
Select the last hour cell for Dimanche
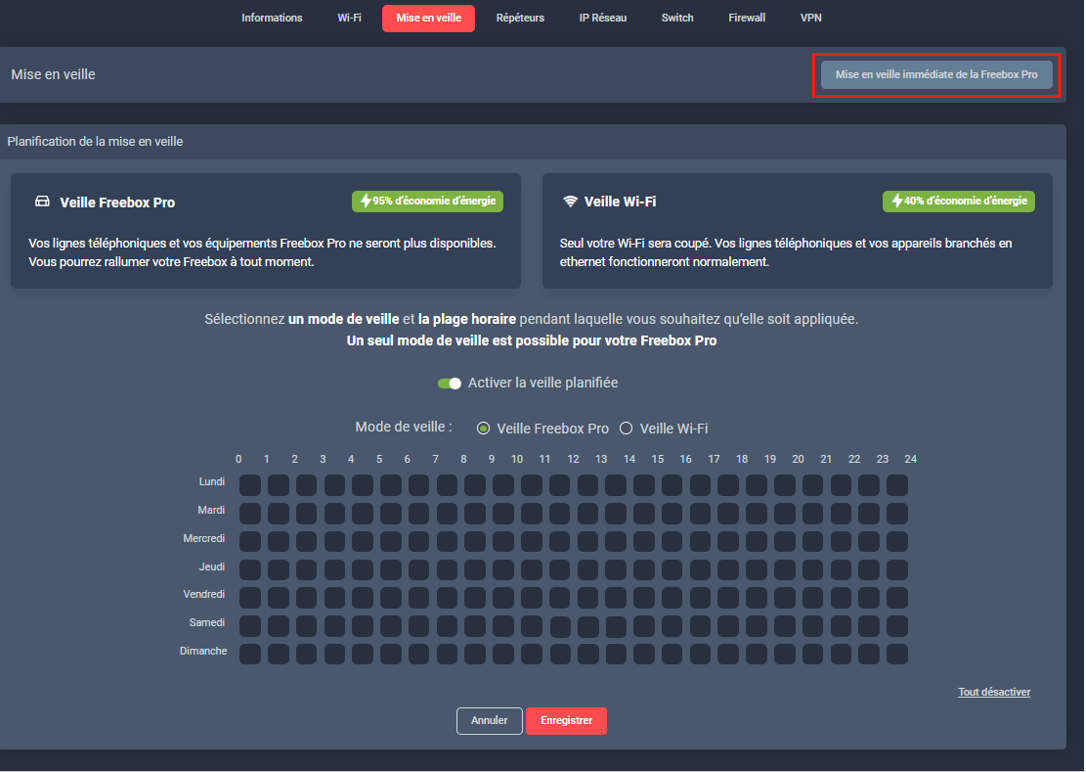(897, 655)
